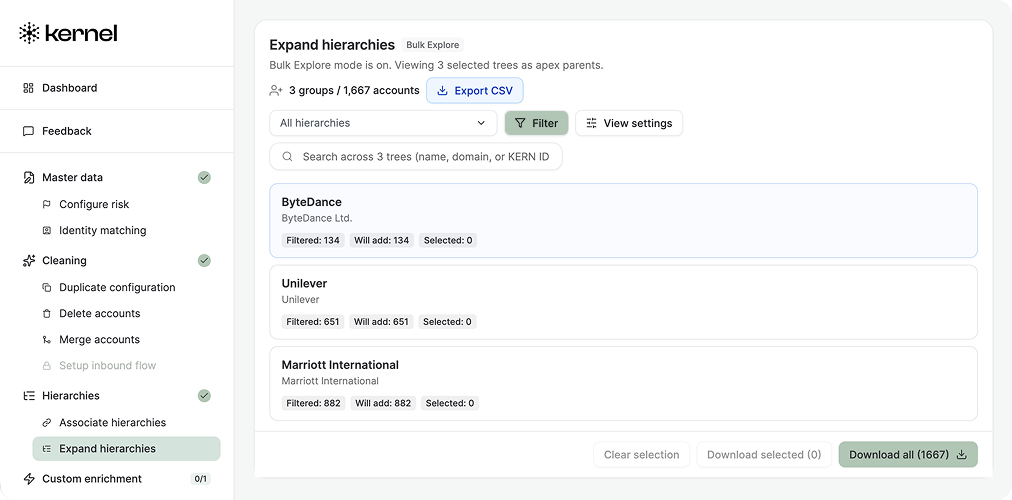Click the Delete accounts trash icon
Image resolution: width=1012 pixels, height=500 pixels.
pyautogui.click(x=46, y=314)
